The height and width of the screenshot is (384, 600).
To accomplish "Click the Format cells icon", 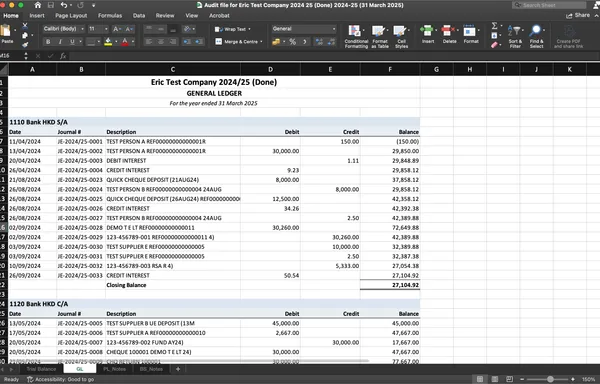I will [x=469, y=30].
